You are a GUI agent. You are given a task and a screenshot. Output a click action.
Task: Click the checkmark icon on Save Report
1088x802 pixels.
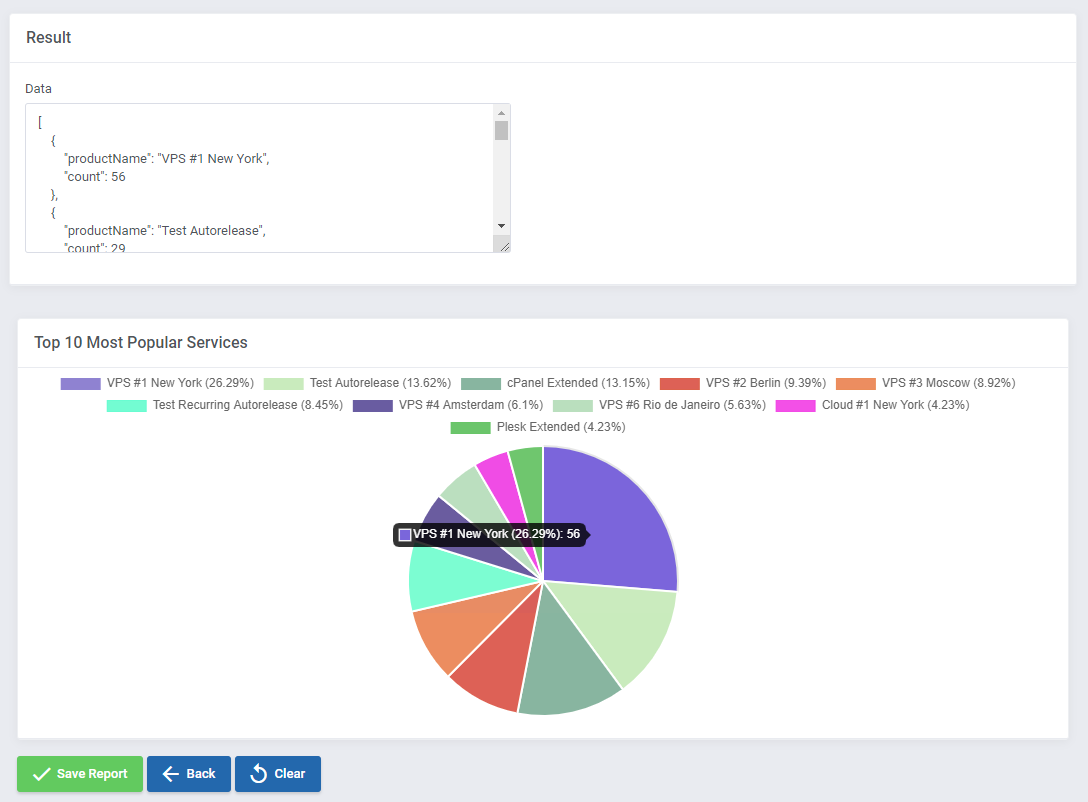pos(42,774)
